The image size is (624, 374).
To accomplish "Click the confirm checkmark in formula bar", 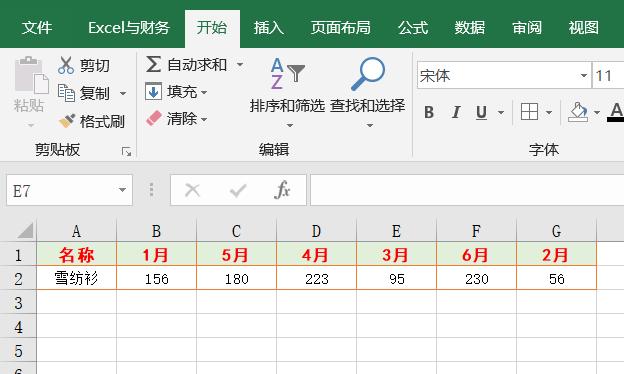I will [238, 191].
